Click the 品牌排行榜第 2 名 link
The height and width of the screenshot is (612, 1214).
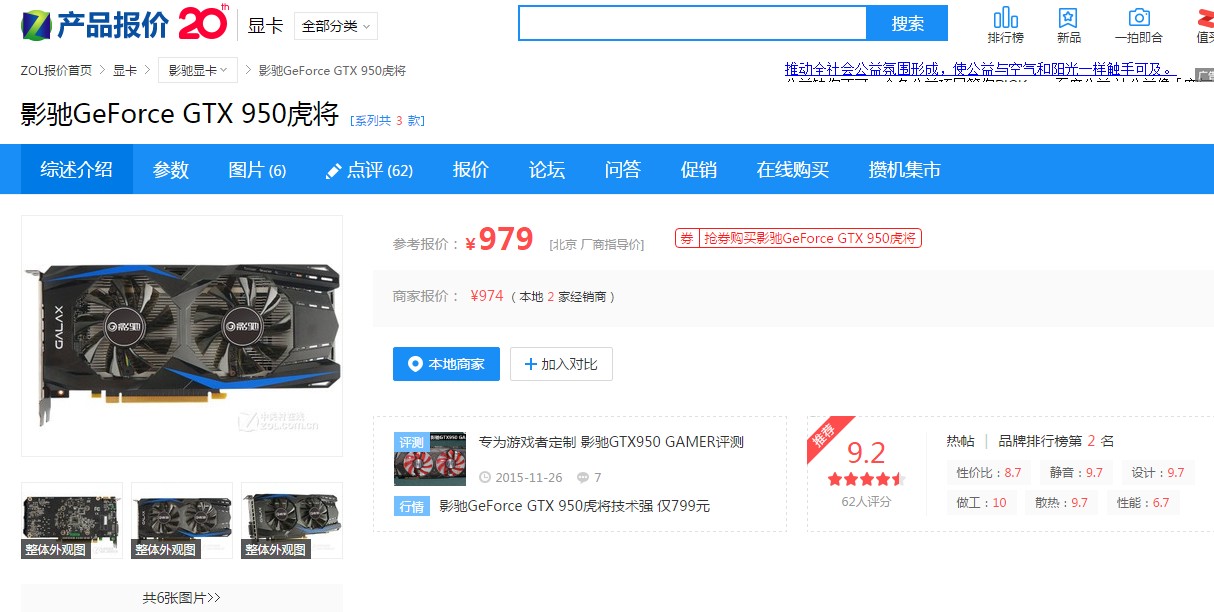tap(1056, 441)
